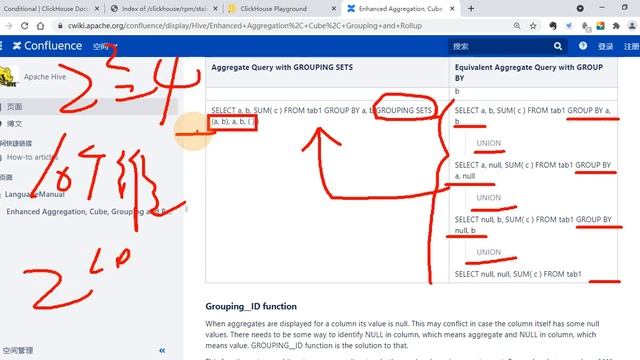Switch to the Index of /clickhouse/rpm tab

click(x=165, y=9)
